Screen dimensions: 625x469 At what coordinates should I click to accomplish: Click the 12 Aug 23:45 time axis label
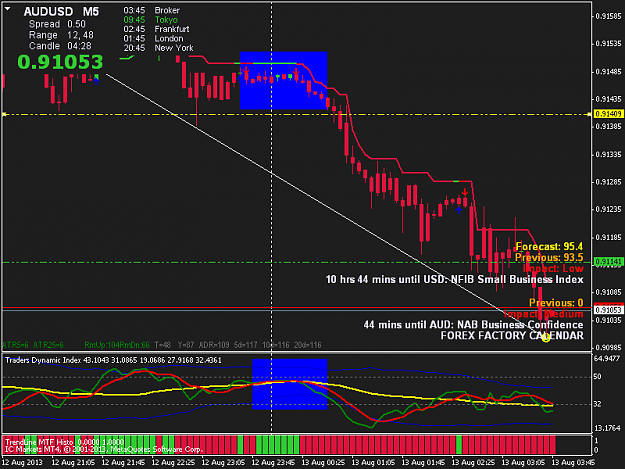(273, 463)
